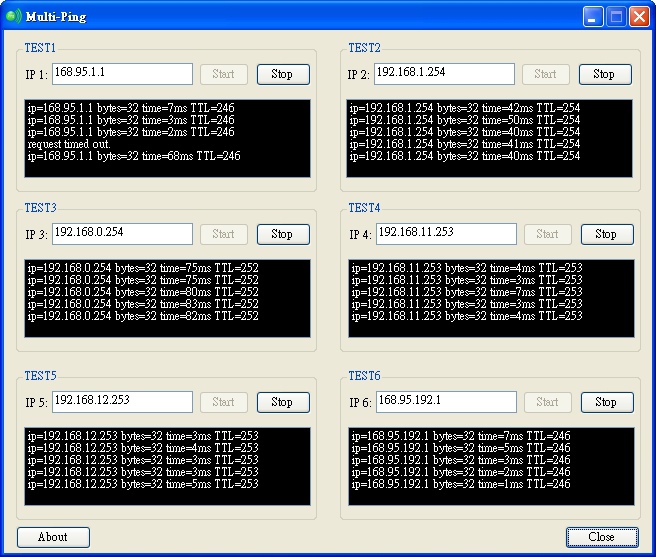The image size is (656, 557).
Task: Click the disabled Start button in TEST1
Action: coord(224,74)
